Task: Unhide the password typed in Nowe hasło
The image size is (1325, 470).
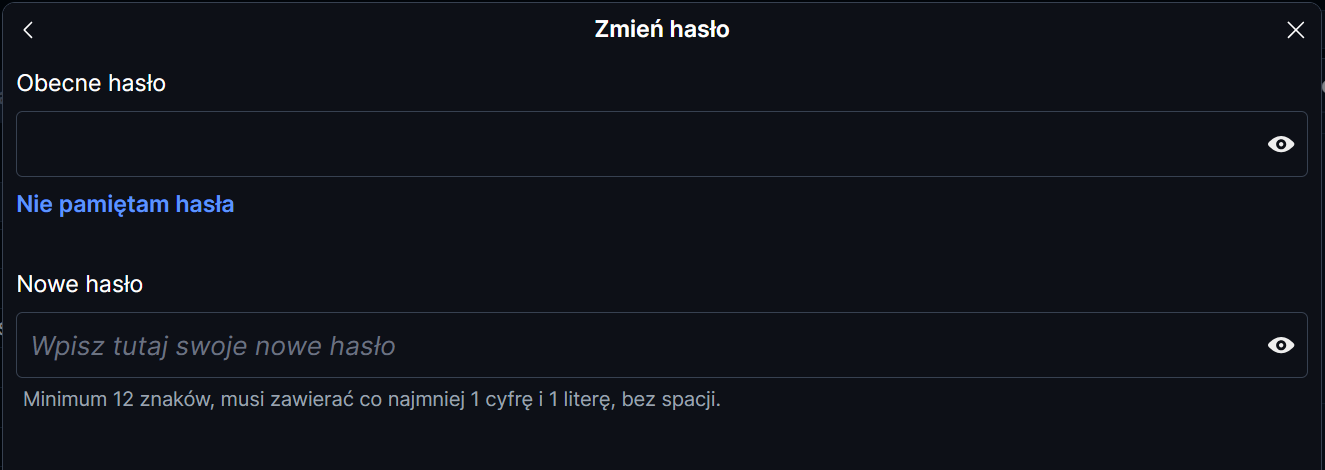Action: click(1280, 345)
